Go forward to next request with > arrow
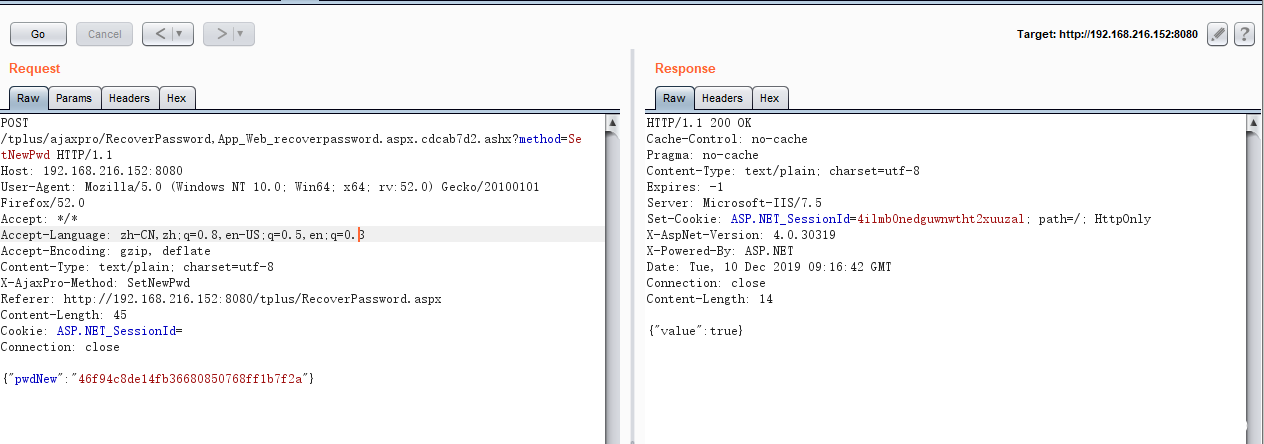Screen dimensions: 1264x444 click(x=219, y=34)
